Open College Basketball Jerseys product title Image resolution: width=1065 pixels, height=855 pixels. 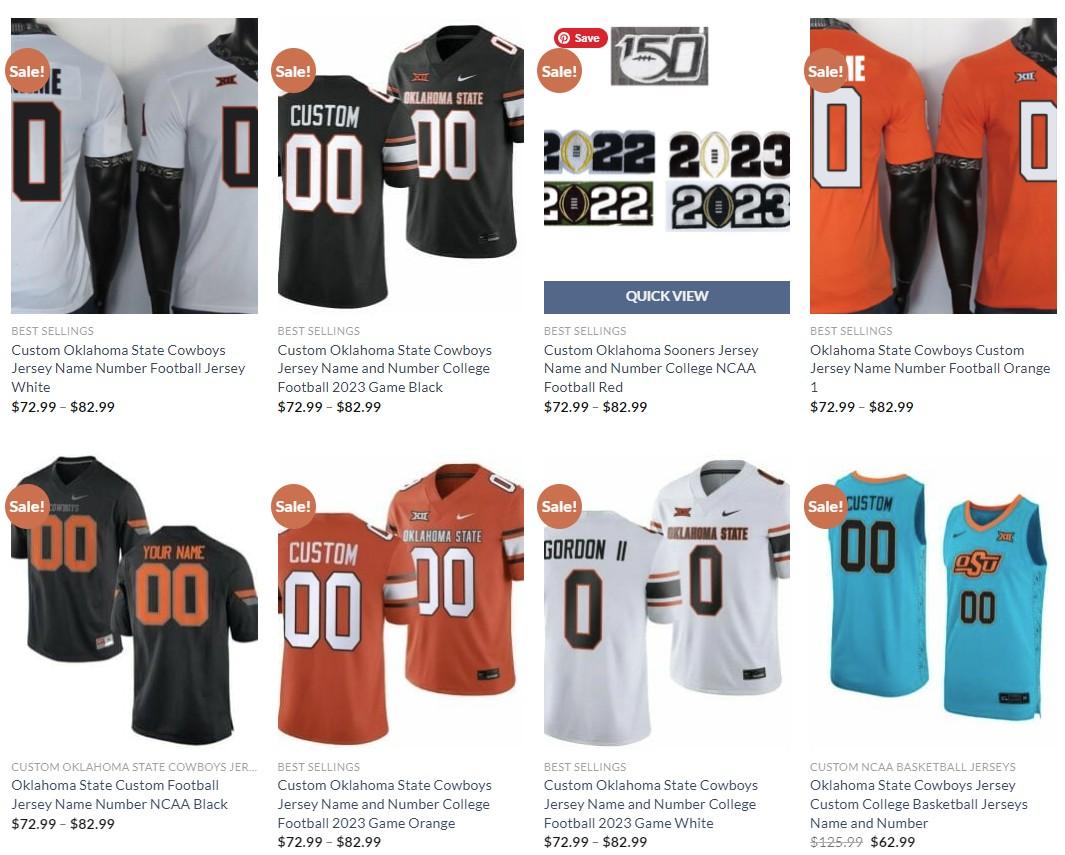click(x=918, y=804)
